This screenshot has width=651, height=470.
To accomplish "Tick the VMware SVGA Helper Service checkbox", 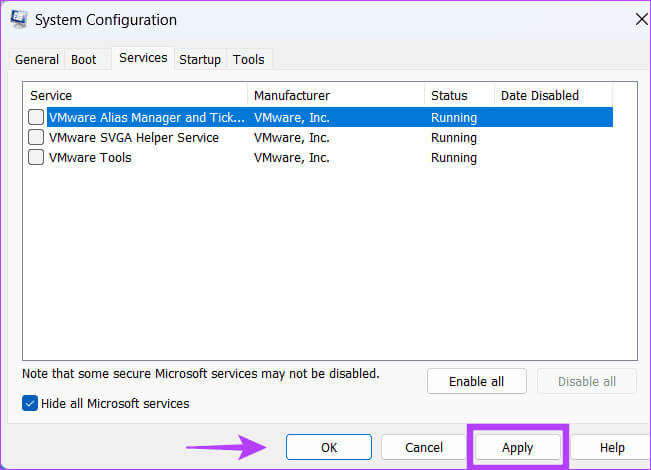I will click(x=36, y=137).
